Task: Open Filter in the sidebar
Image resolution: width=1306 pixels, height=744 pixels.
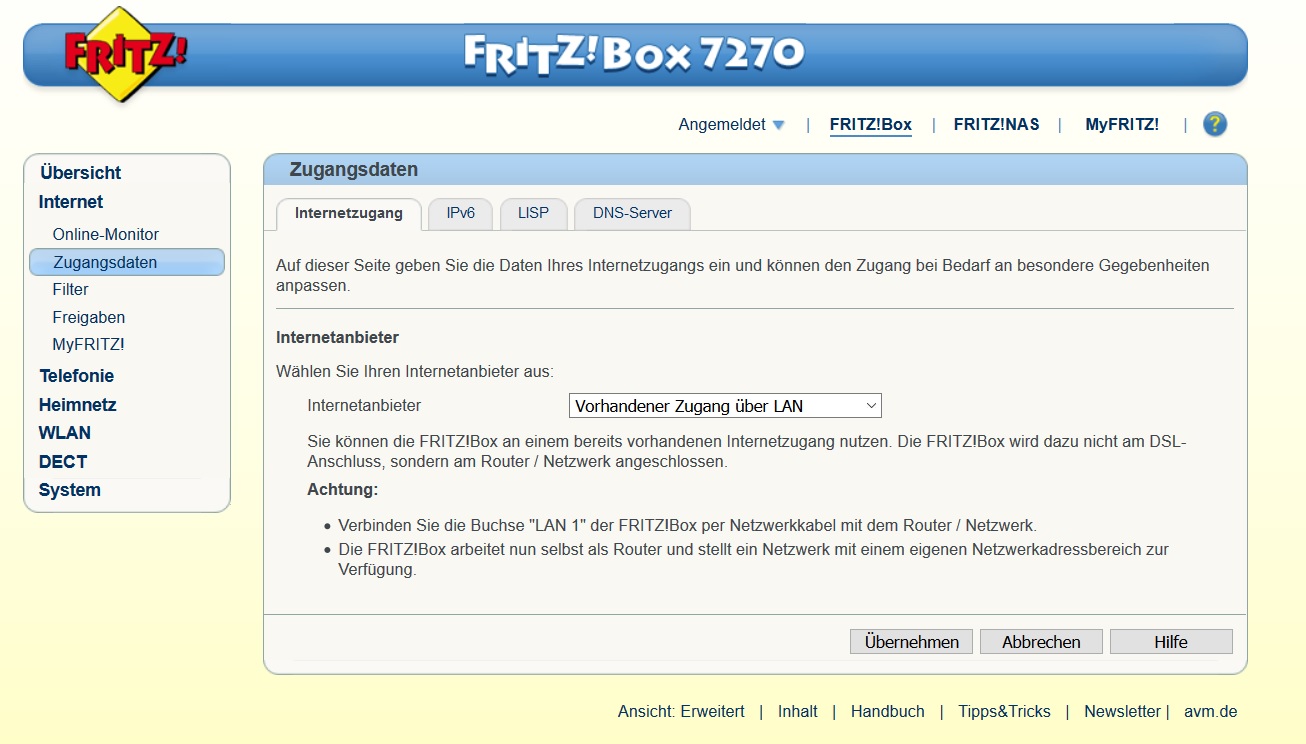Action: (x=71, y=289)
